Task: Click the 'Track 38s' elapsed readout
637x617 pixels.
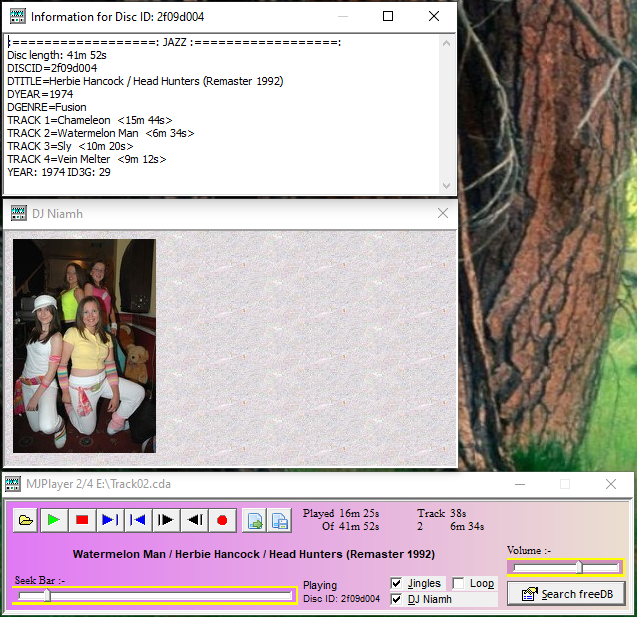Action: [x=442, y=513]
